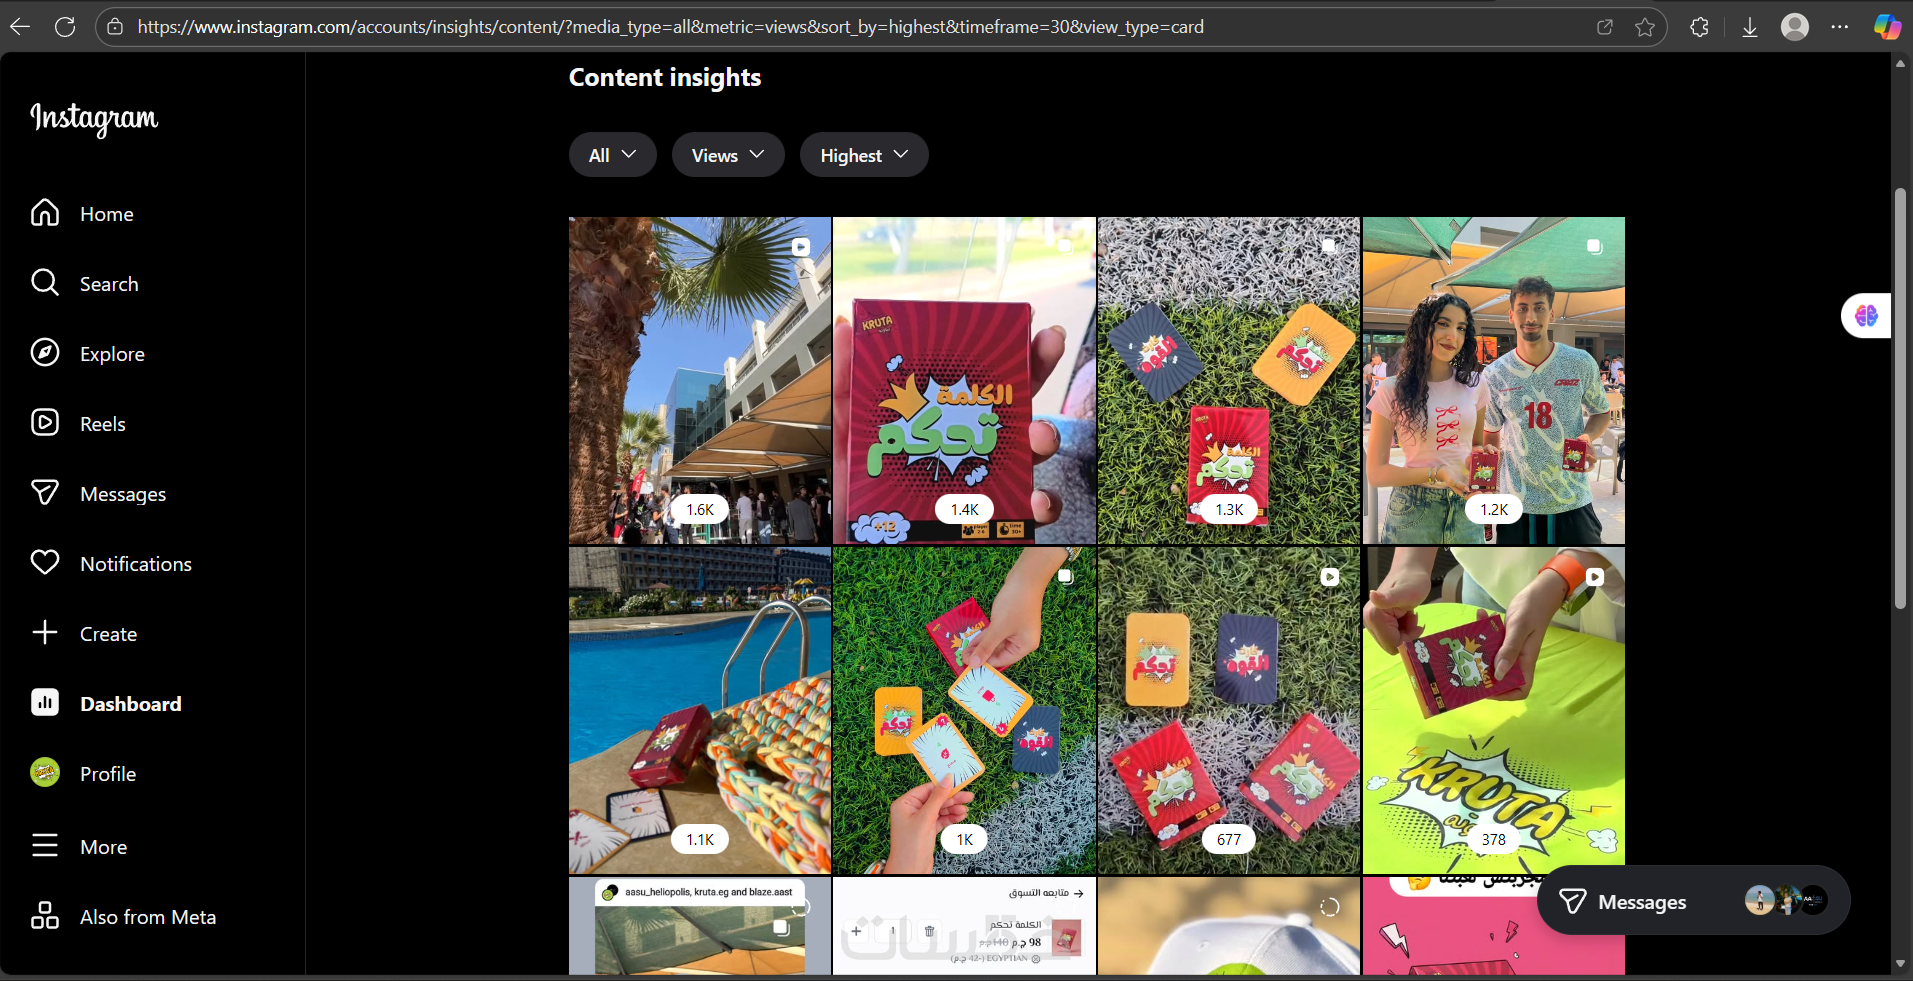Open the Reels icon
The image size is (1913, 981).
[45, 423]
